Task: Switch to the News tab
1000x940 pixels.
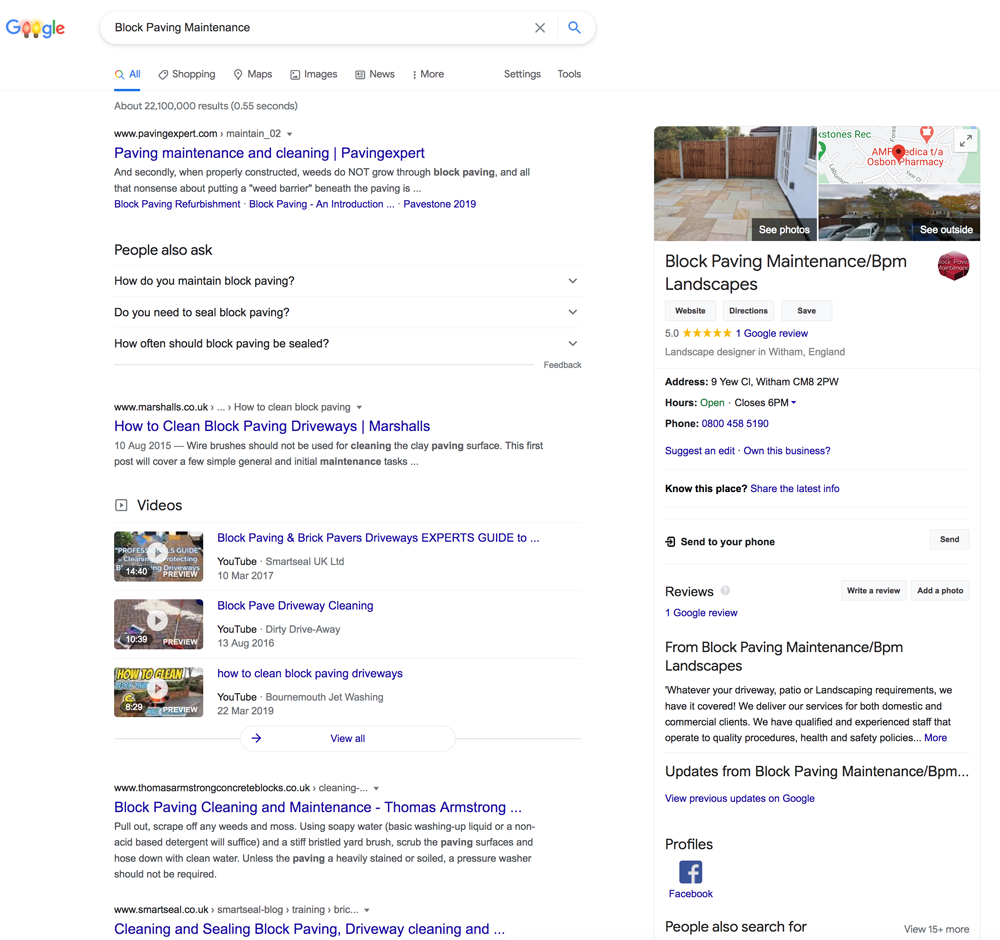Action: point(375,74)
